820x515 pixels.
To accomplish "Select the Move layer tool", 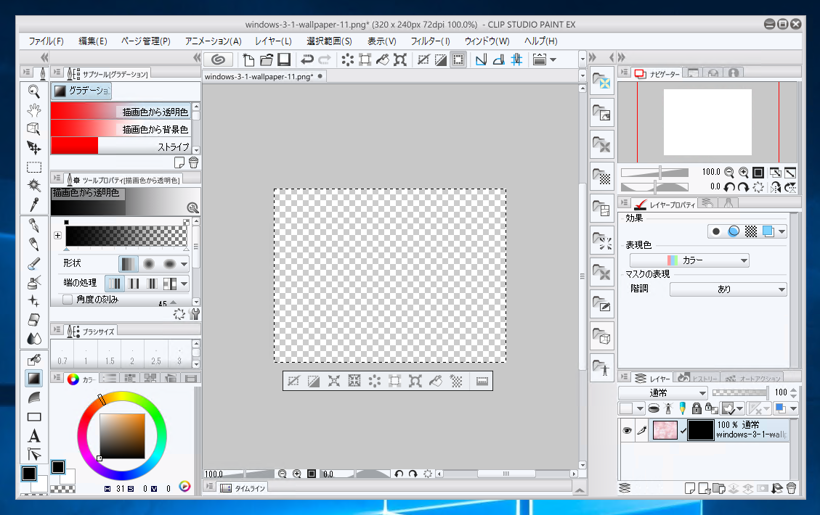I will tap(34, 148).
